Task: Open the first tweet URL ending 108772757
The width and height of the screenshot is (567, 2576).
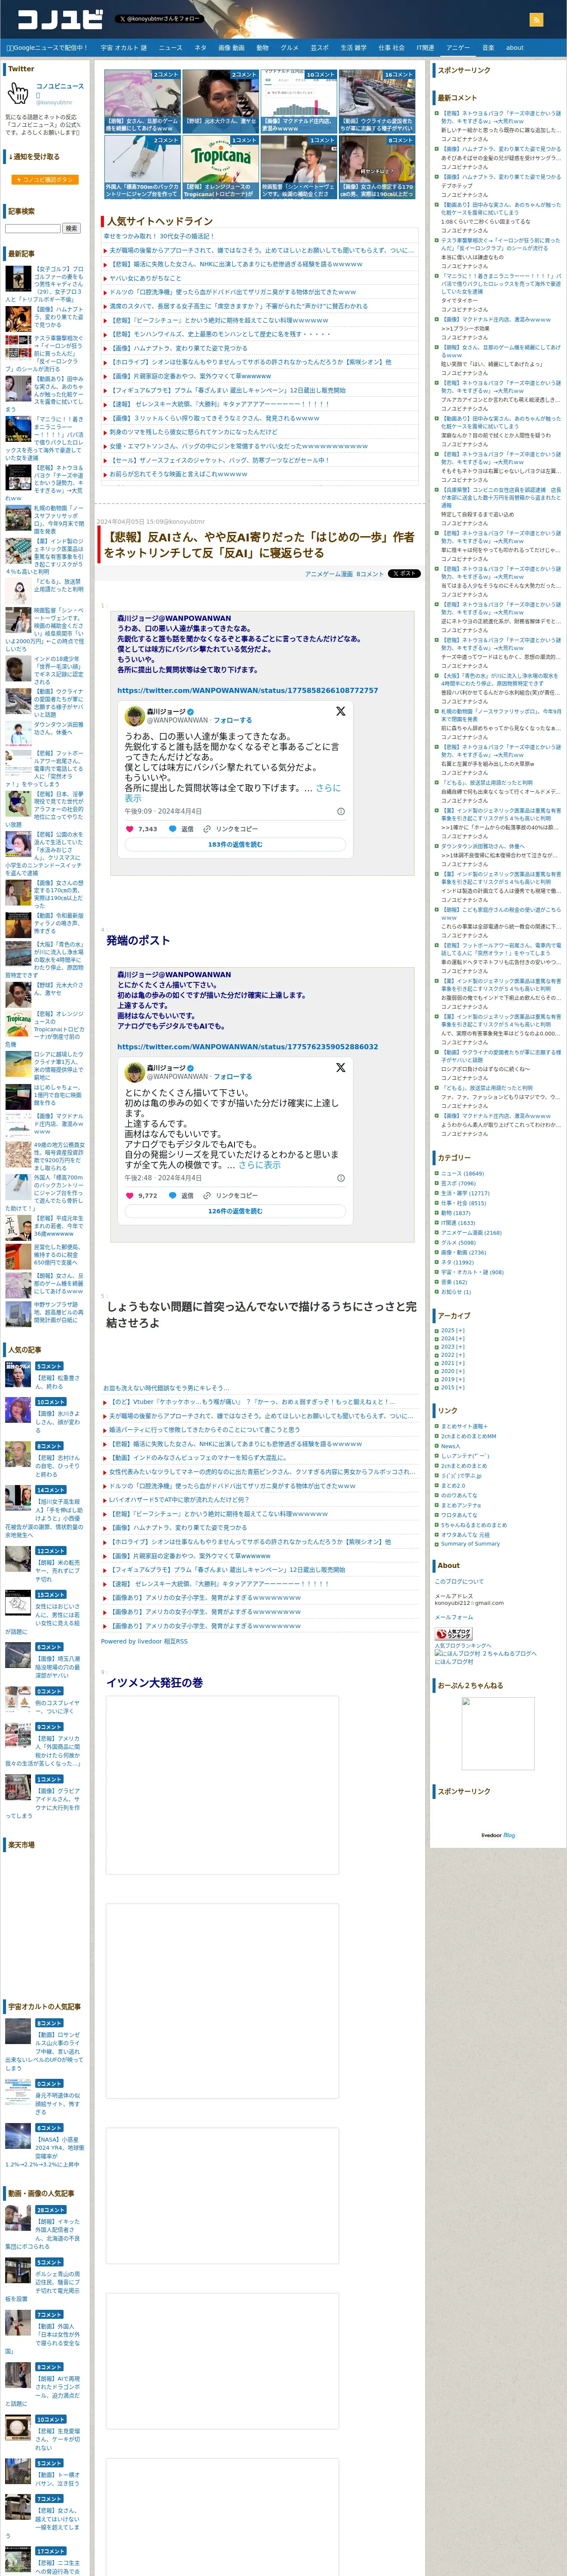Action: pyautogui.click(x=247, y=690)
